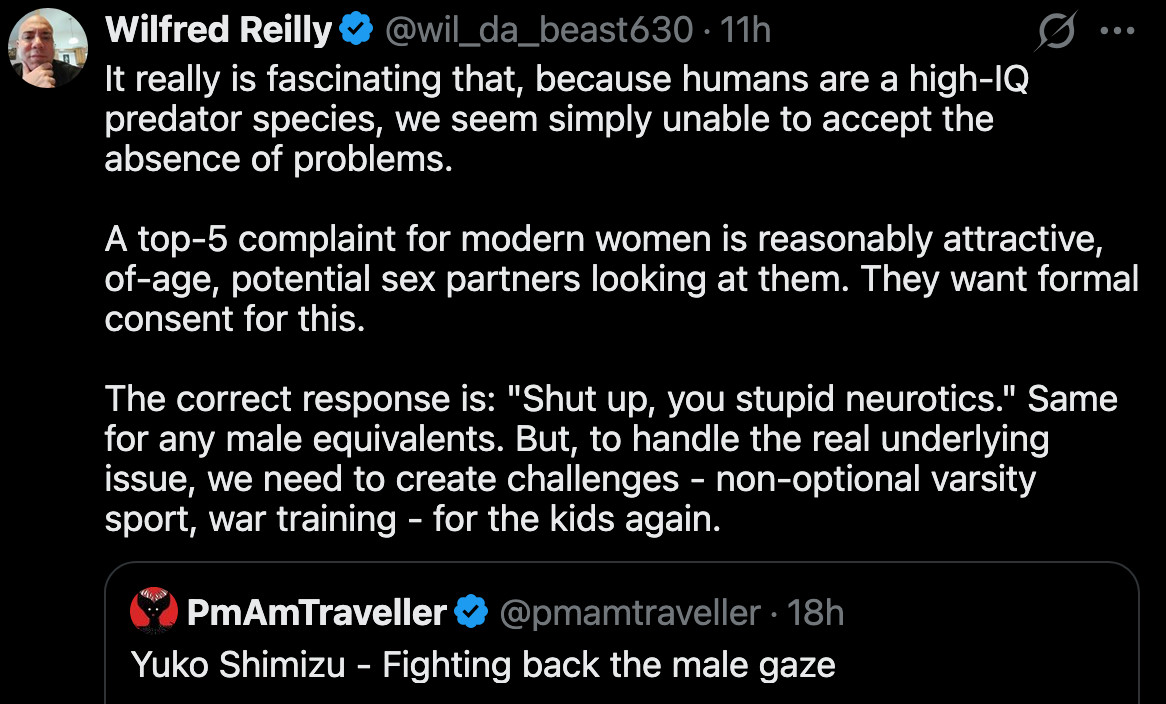Open Wilfred Reilly's profile picture
The image size is (1166, 704).
(48, 48)
